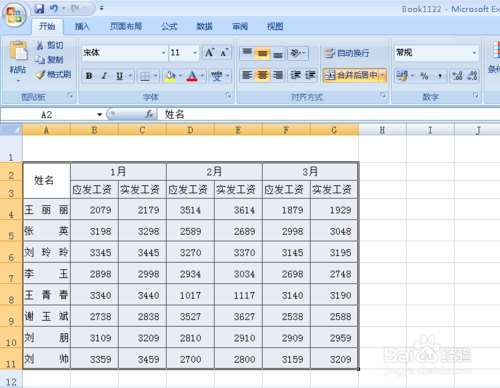Toggle center horizontal alignment
The height and width of the screenshot is (388, 500).
(x=262, y=75)
